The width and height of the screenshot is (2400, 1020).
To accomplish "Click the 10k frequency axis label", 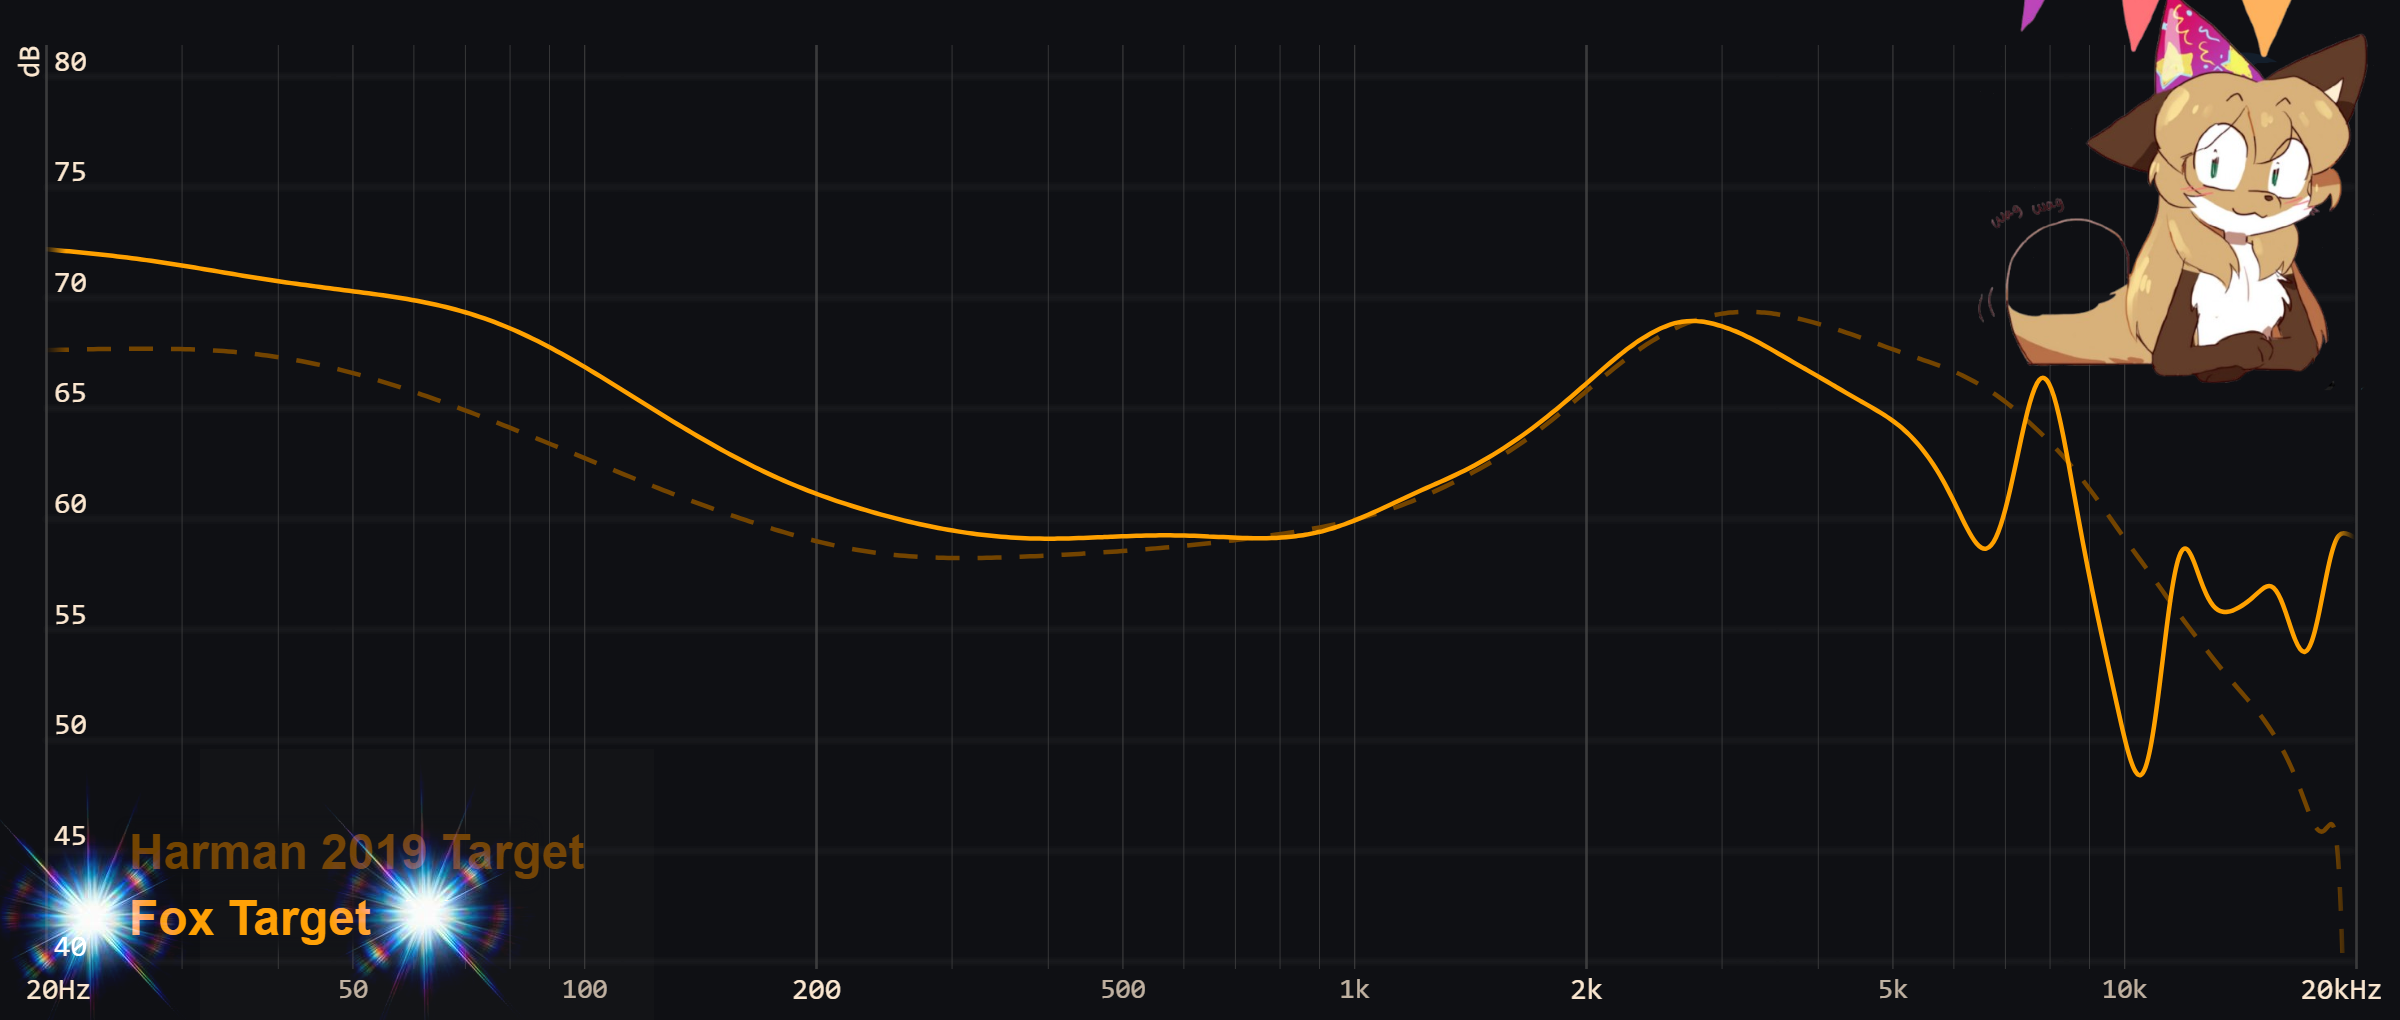I will coord(2124,990).
